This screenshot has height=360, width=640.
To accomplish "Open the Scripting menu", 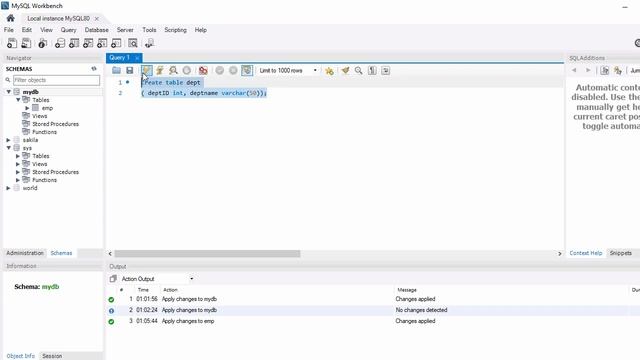I will (x=175, y=30).
